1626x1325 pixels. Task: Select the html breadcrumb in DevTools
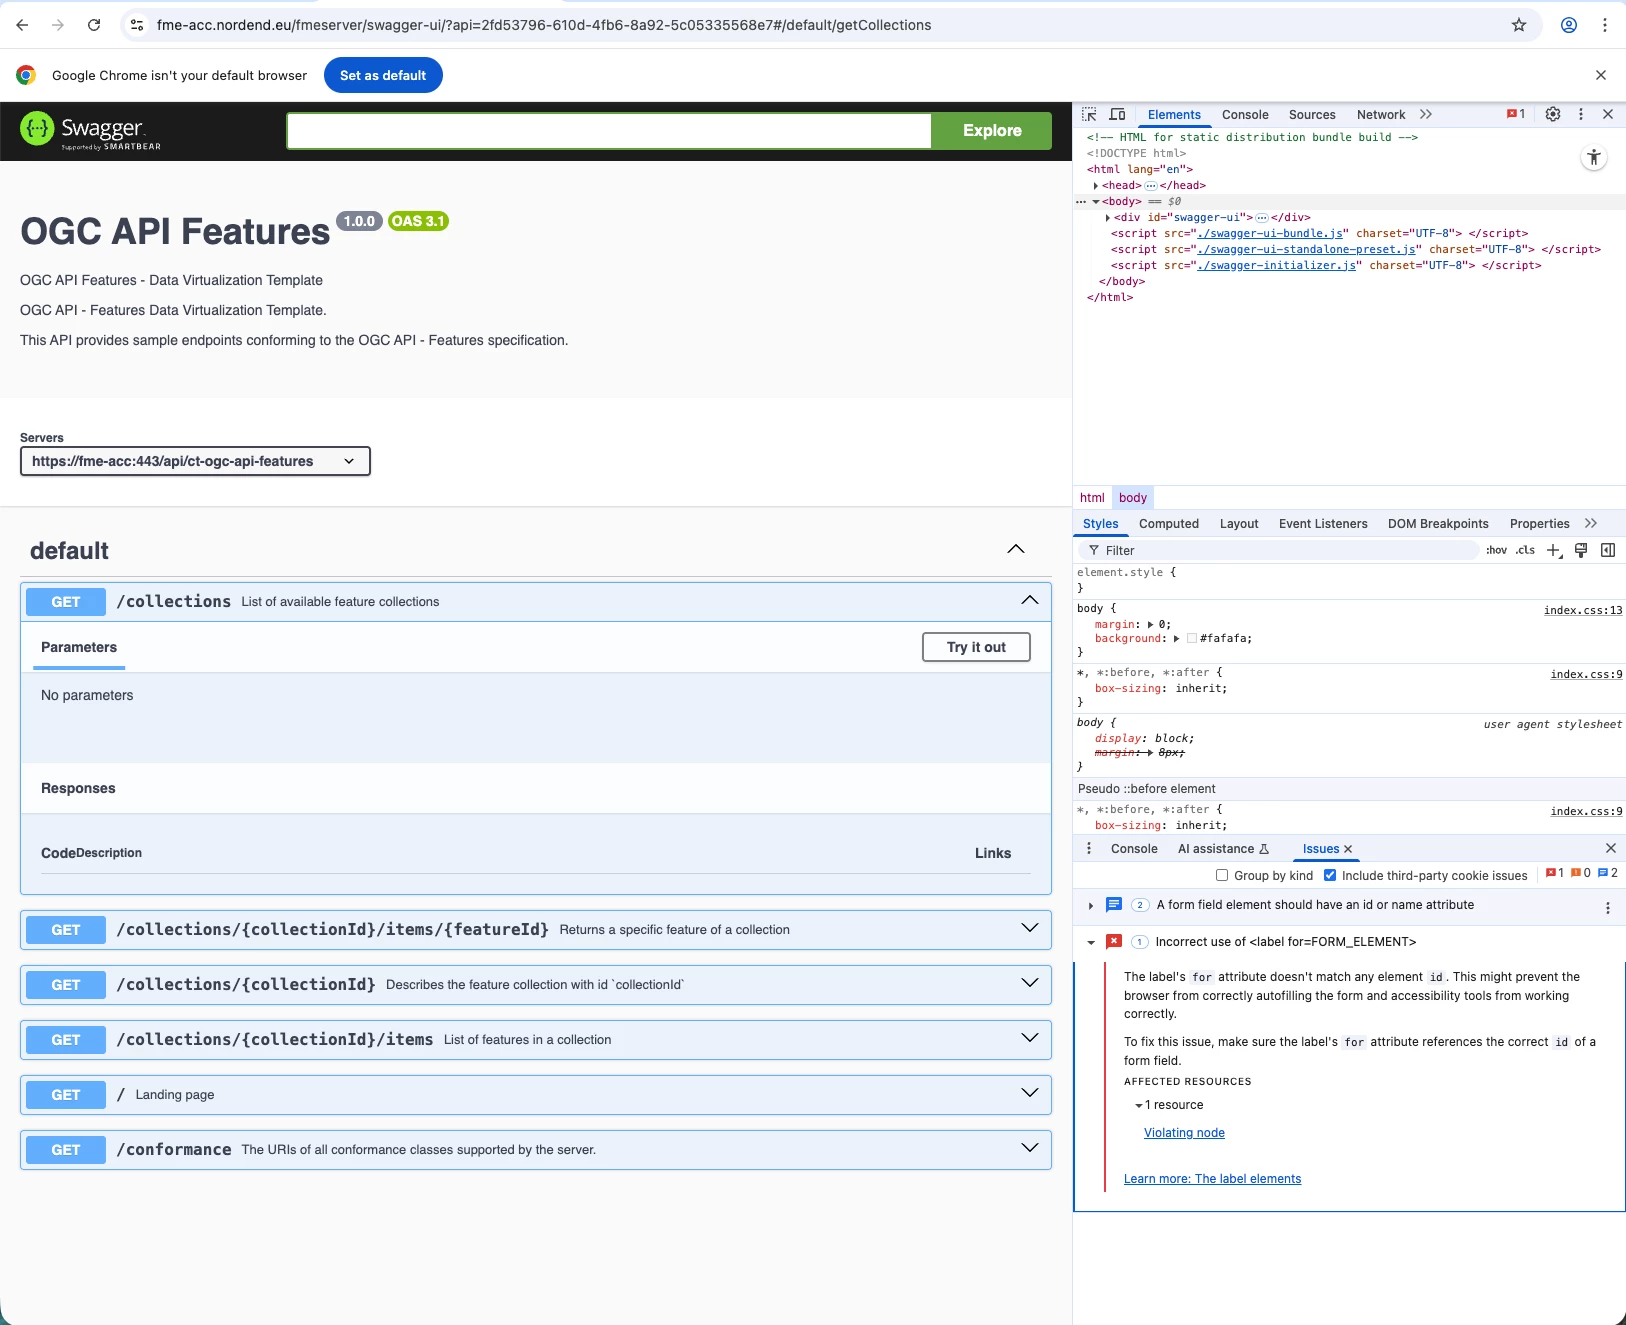pos(1092,498)
